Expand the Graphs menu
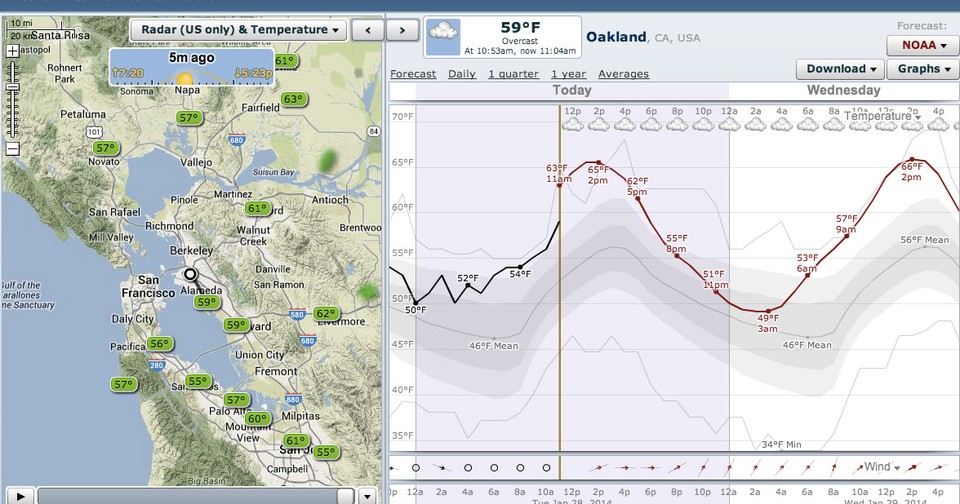This screenshot has width=960, height=504. (x=925, y=69)
